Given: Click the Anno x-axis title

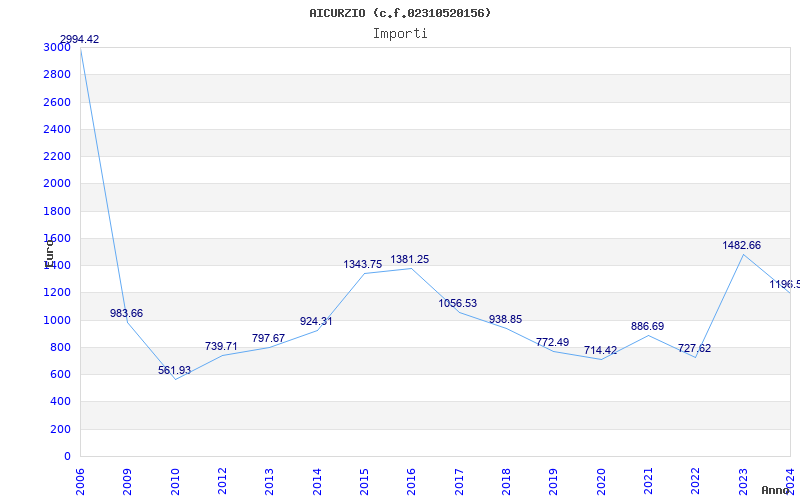Looking at the screenshot, I should (776, 491).
